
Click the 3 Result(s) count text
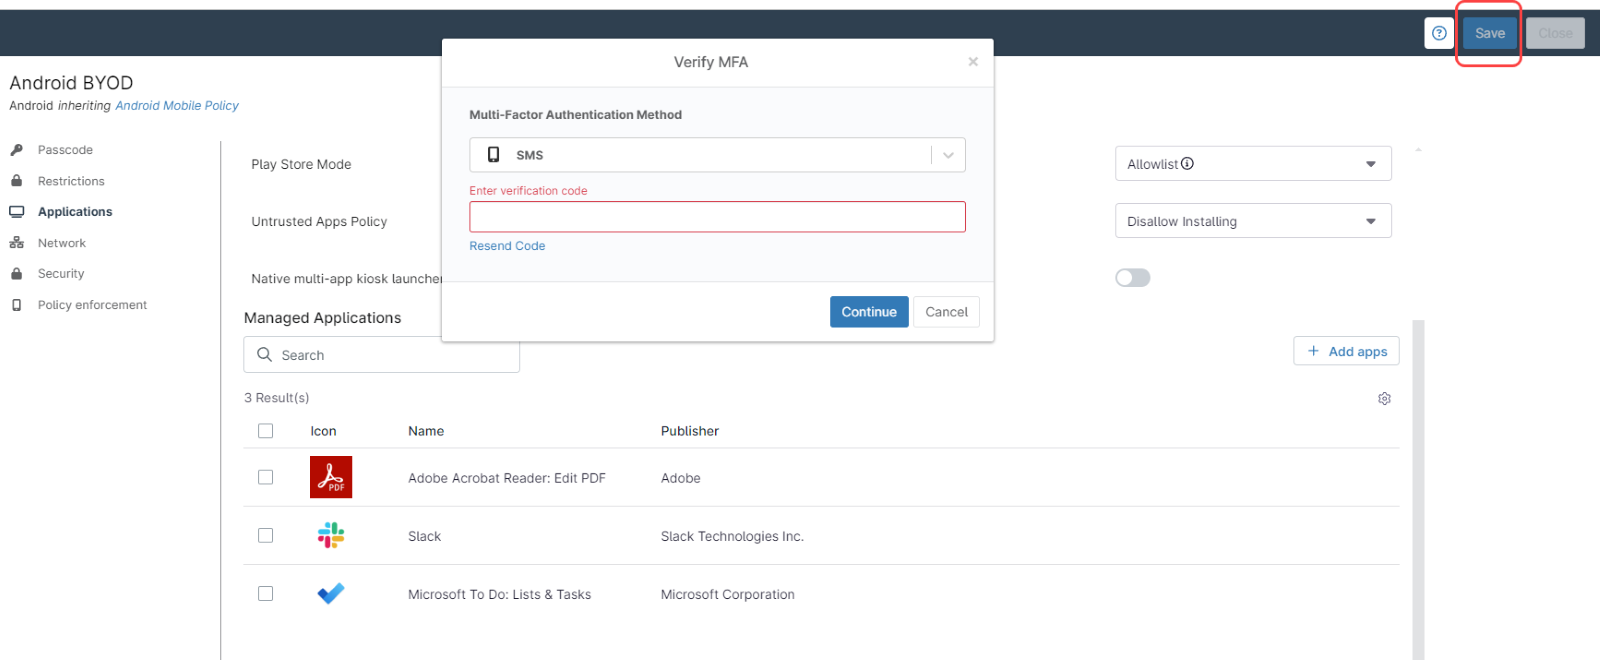[277, 398]
